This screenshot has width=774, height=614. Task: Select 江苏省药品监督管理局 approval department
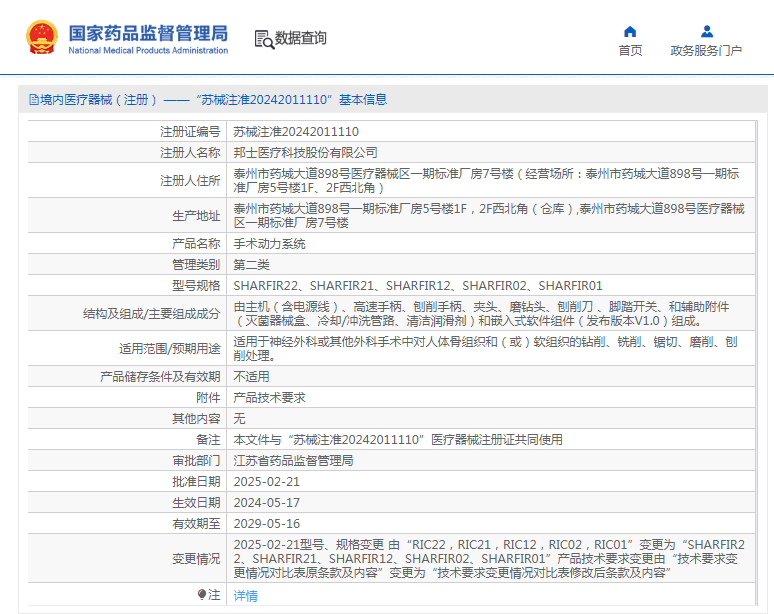pos(293,460)
